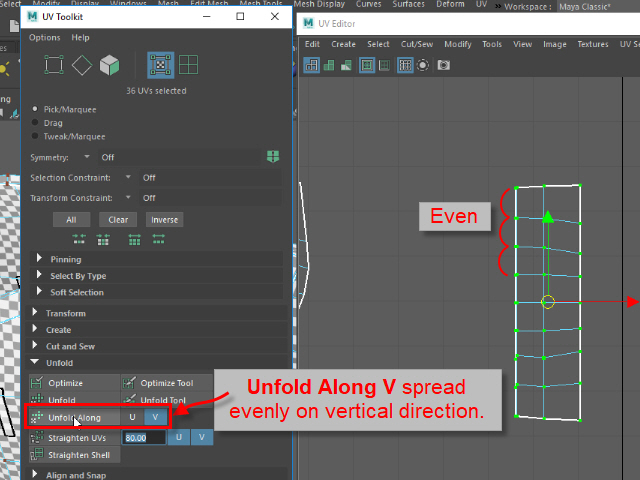This screenshot has height=480, width=640.
Task: Click the Symmetry pick icon beside Off
Action: (272, 157)
